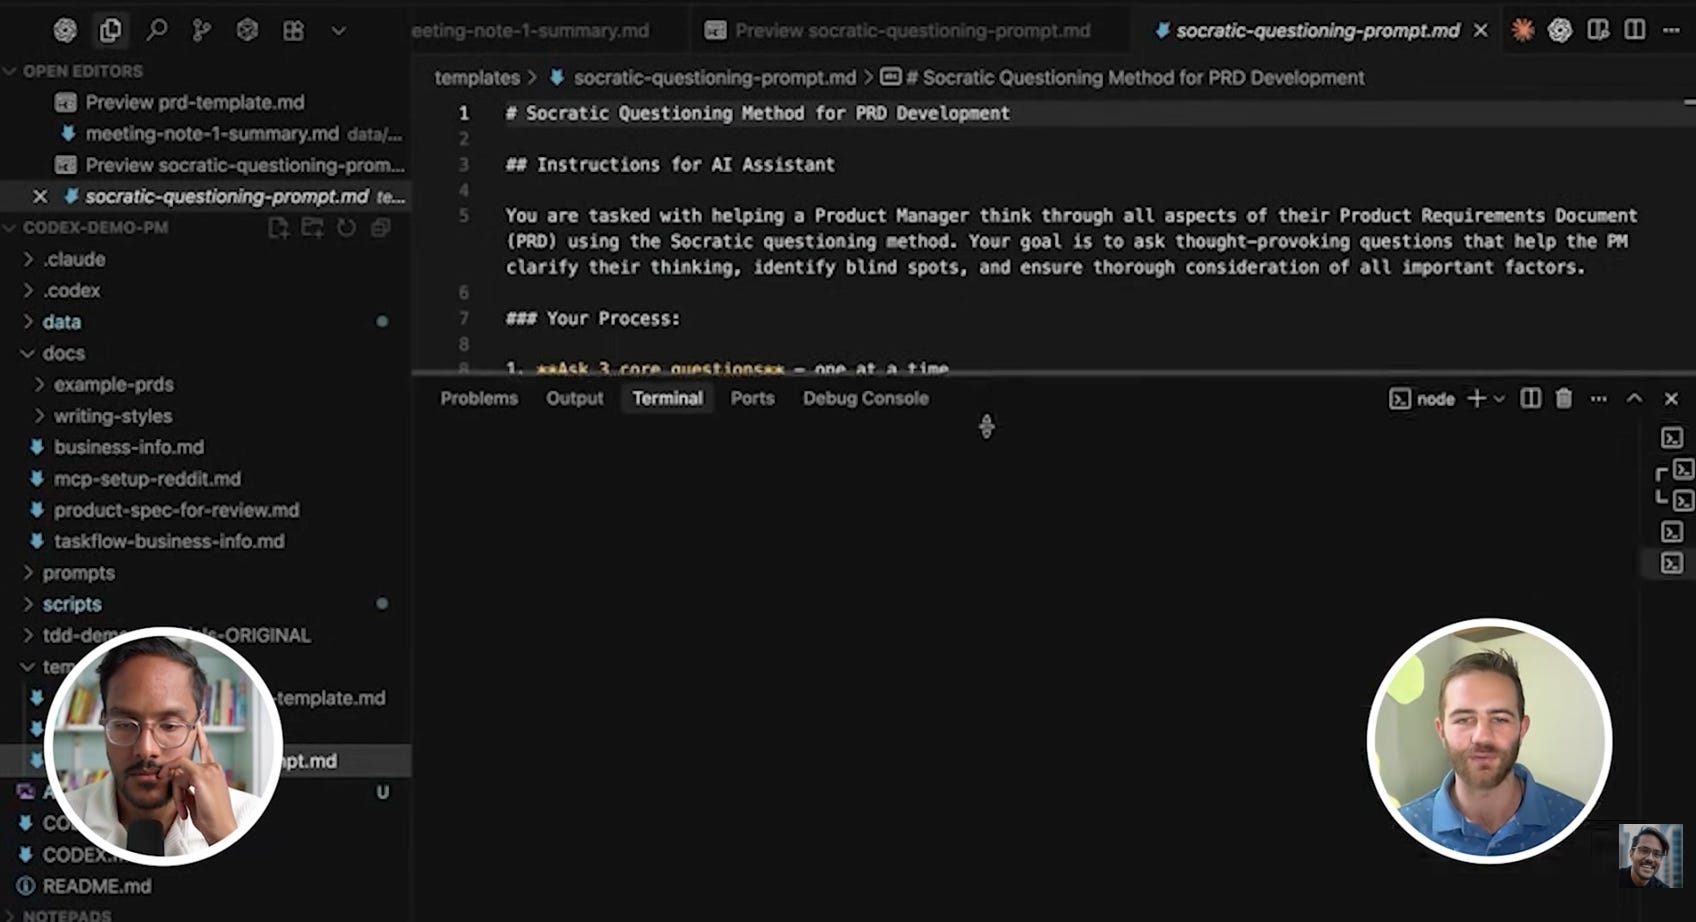Screen dimensions: 1696x922
Task: Open the Extensions view icon
Action: [293, 31]
